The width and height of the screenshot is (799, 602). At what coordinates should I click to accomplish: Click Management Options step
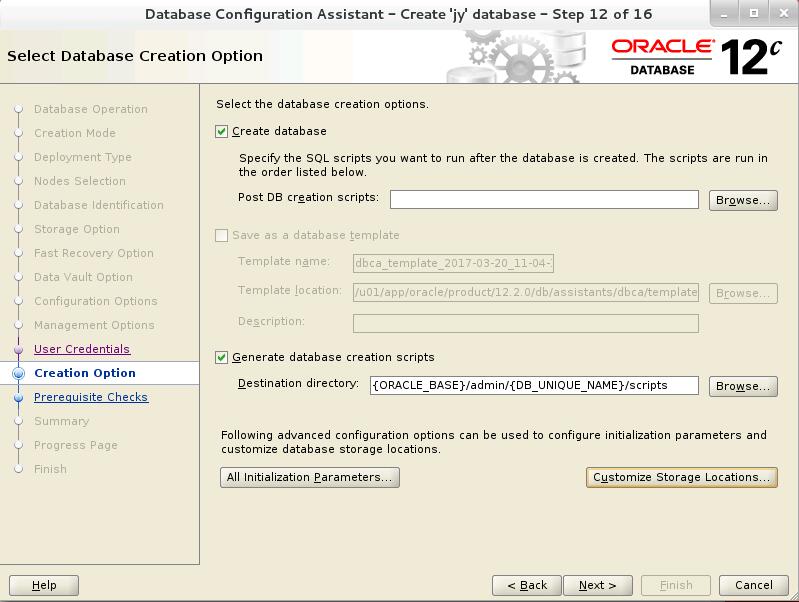[x=94, y=325]
